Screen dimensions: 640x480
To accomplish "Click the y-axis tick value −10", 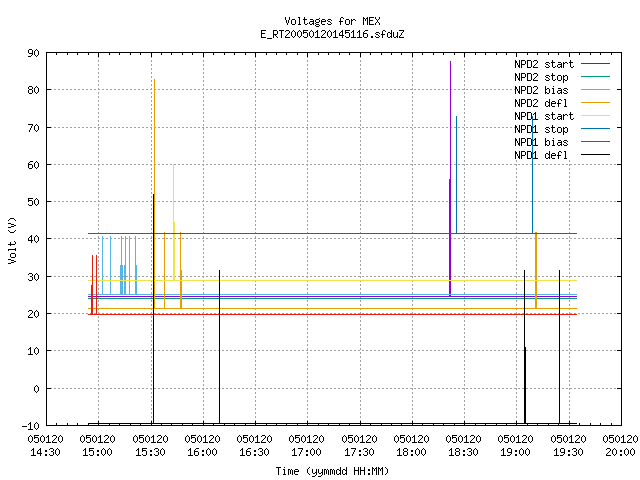I will [31, 426].
